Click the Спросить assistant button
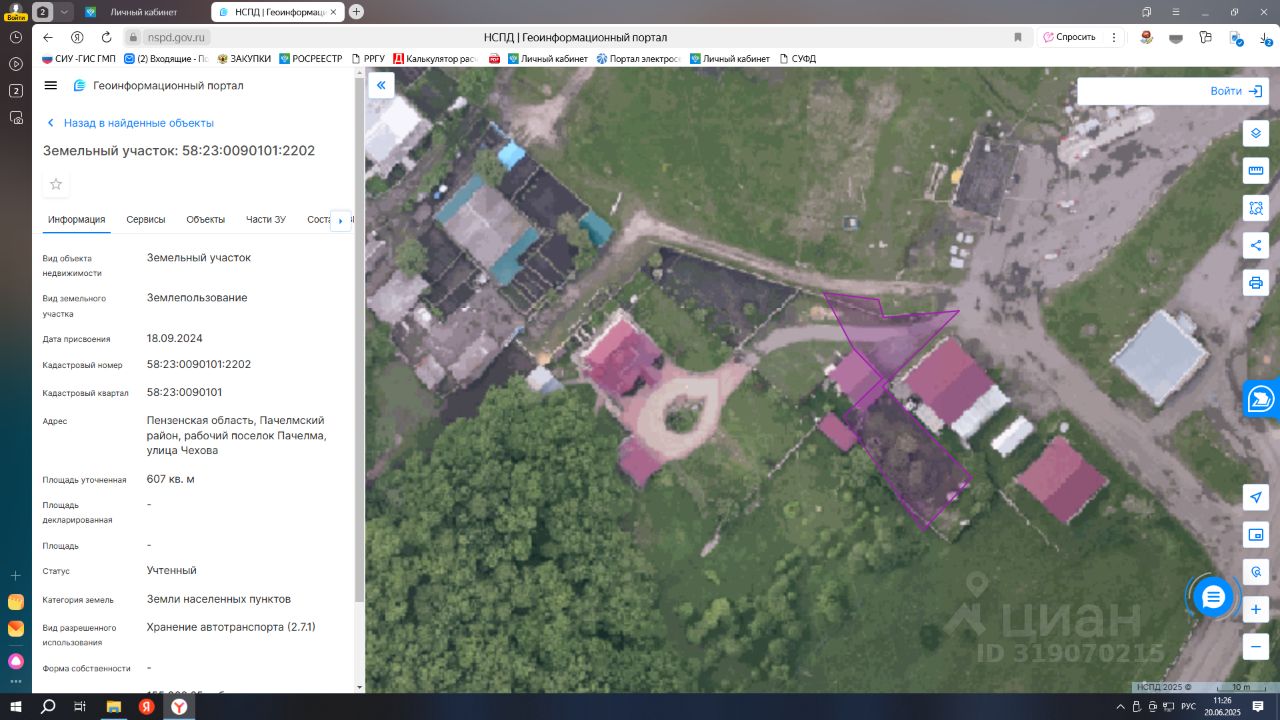1280x720 pixels. (x=1068, y=37)
